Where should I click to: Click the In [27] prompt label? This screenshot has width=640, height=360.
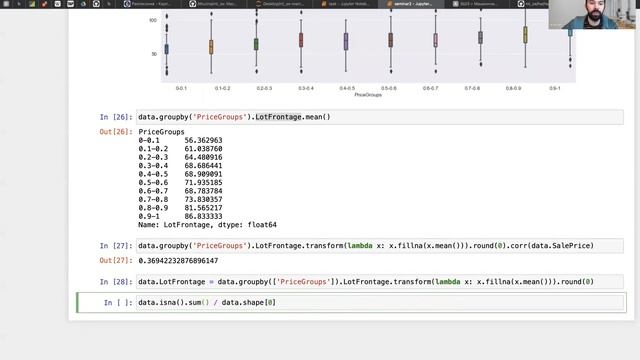[x=116, y=246]
